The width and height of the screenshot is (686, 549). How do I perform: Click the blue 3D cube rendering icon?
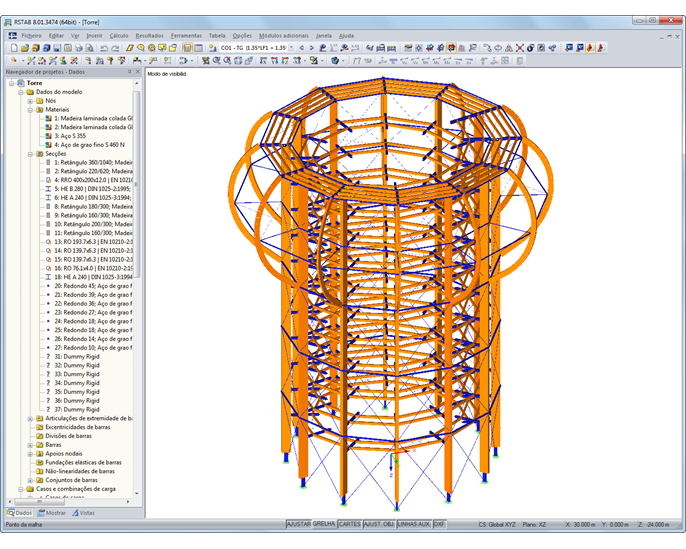click(335, 61)
